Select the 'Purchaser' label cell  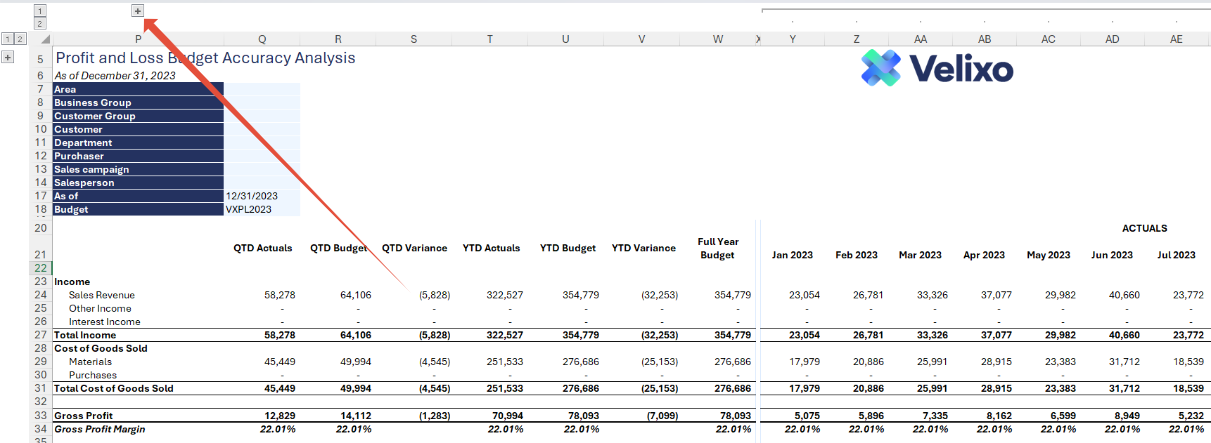click(x=138, y=156)
